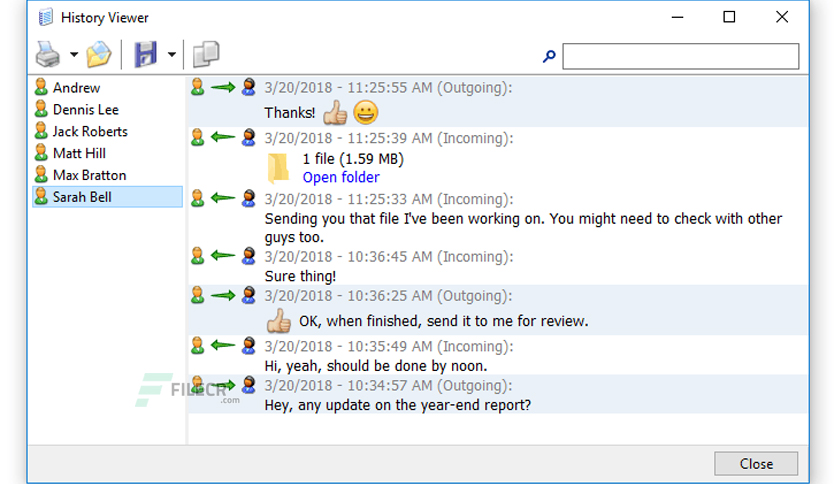836x484 pixels.
Task: Click the Save floppy disk icon
Action: coord(145,54)
